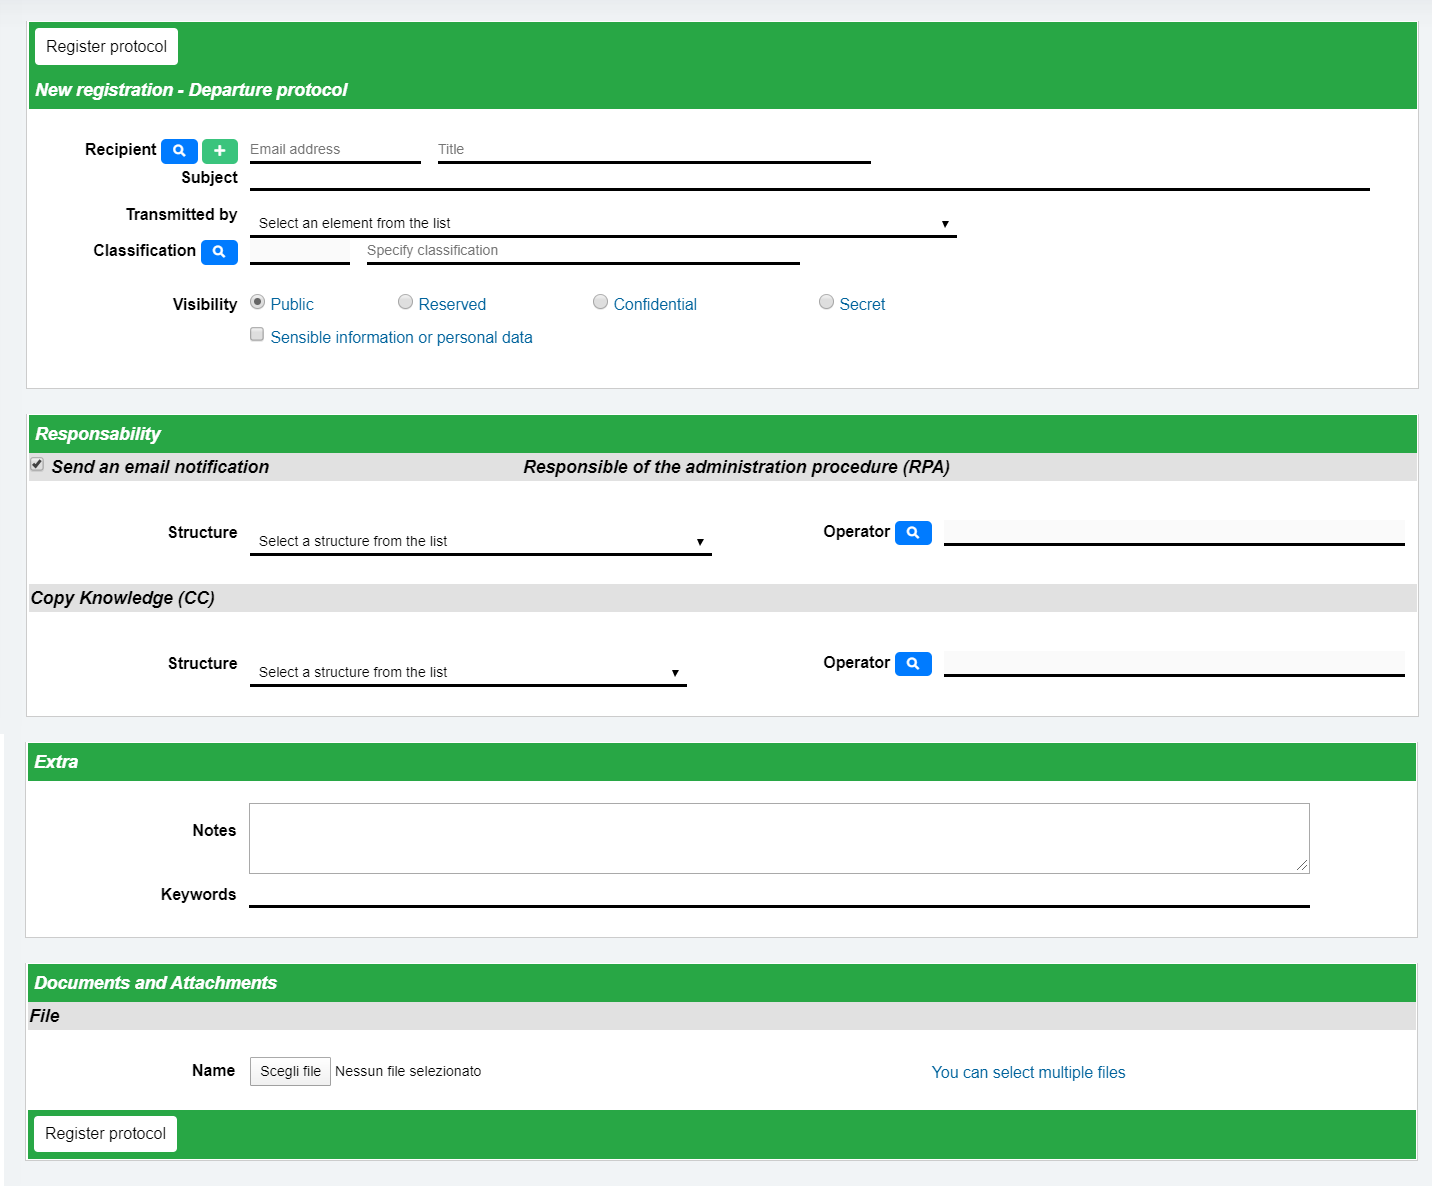Click Register protocol button at bottom
1432x1186 pixels.
(x=106, y=1134)
